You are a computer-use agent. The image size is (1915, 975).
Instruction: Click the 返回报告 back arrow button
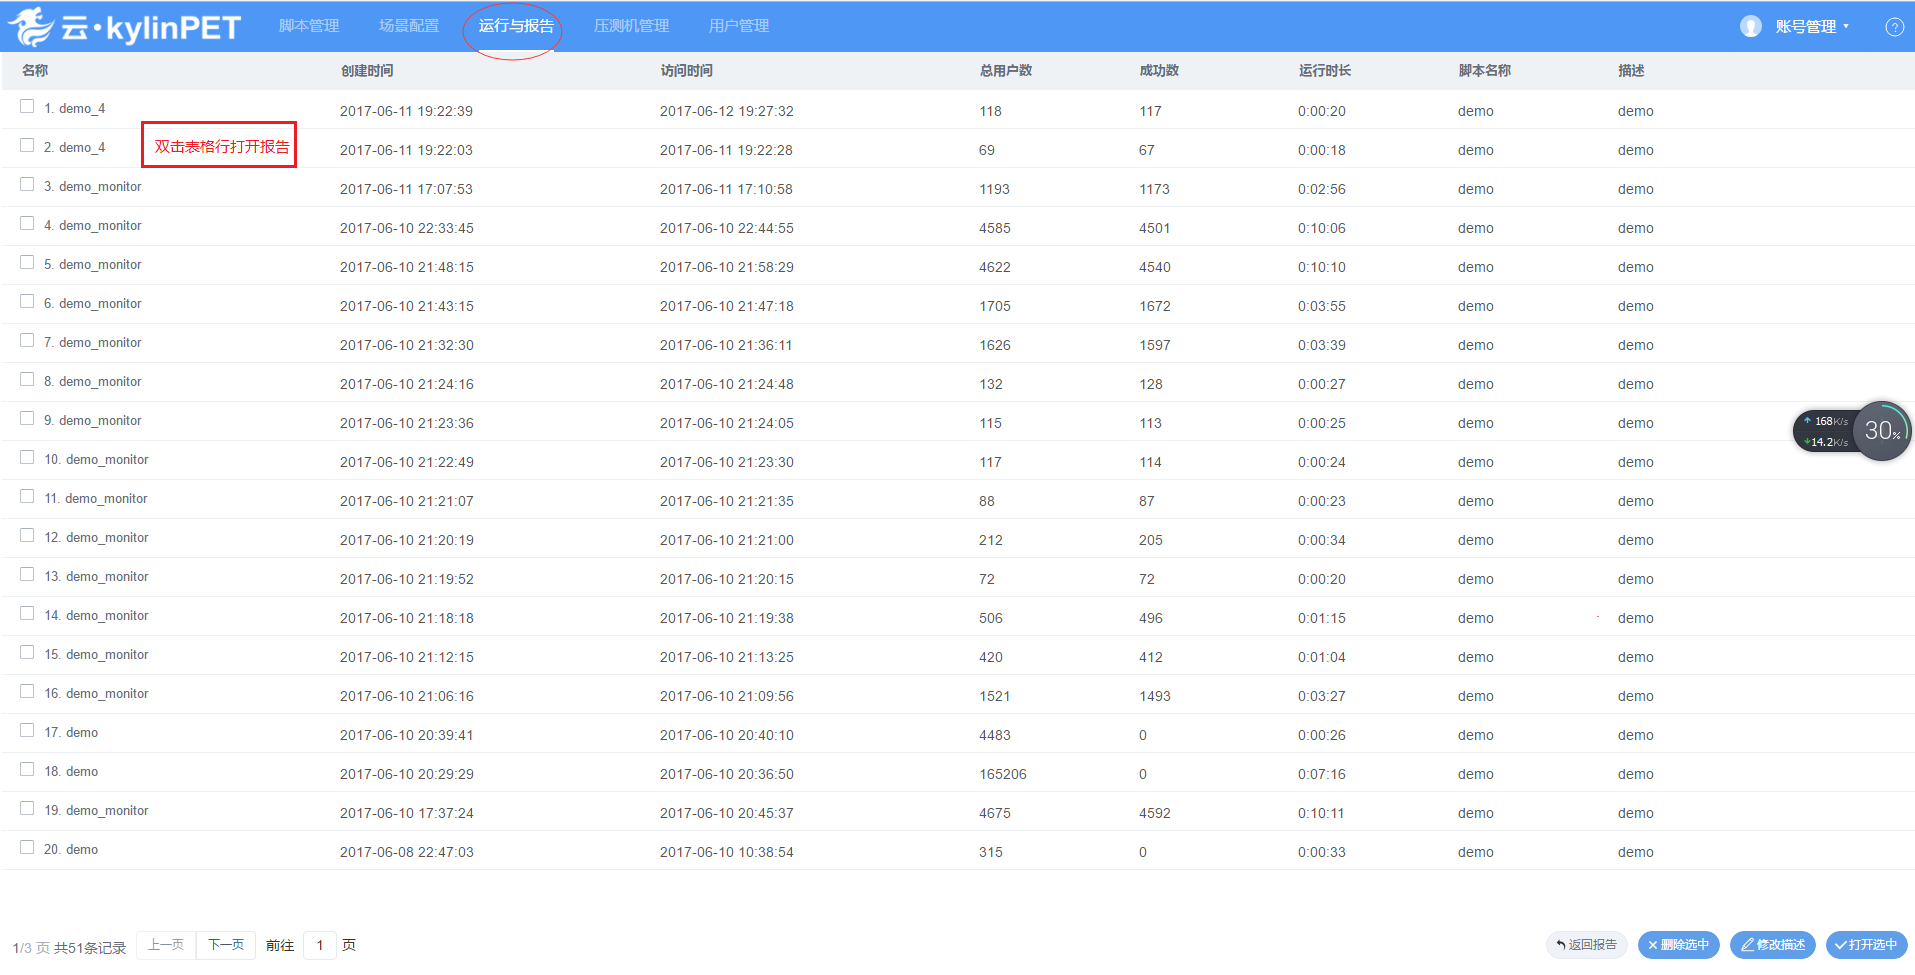click(x=1586, y=945)
